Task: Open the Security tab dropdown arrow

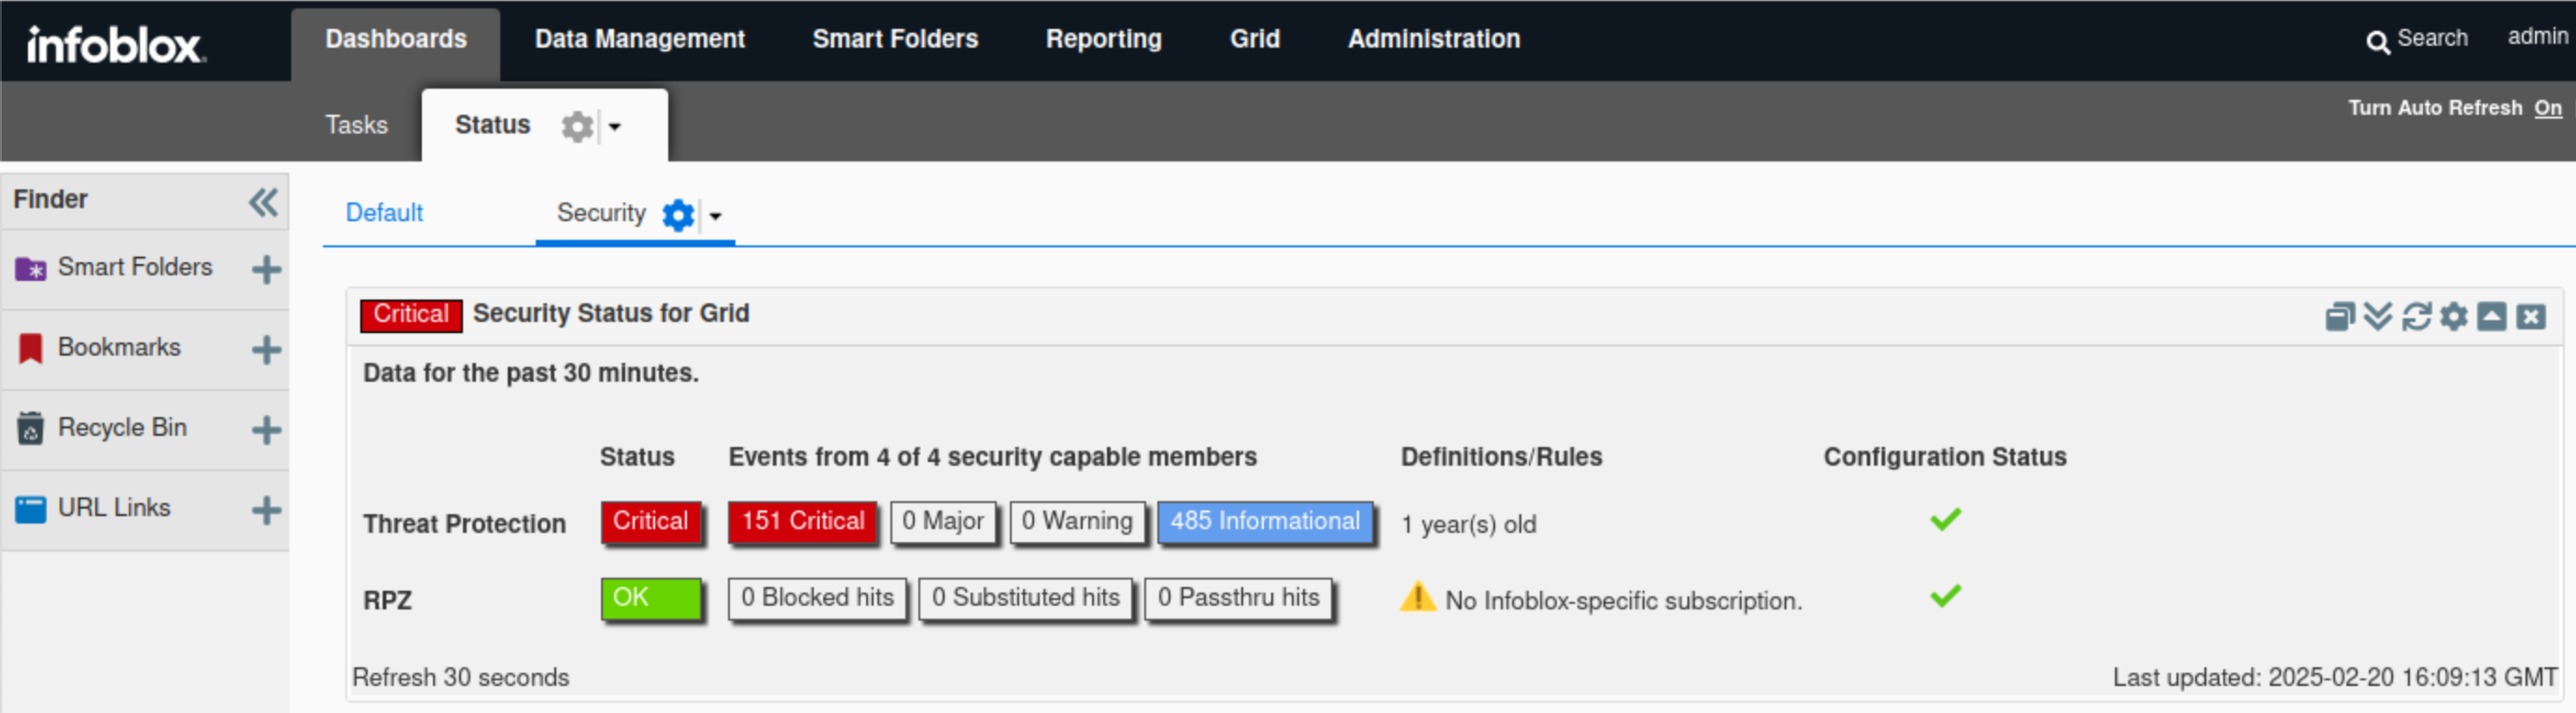Action: click(715, 216)
